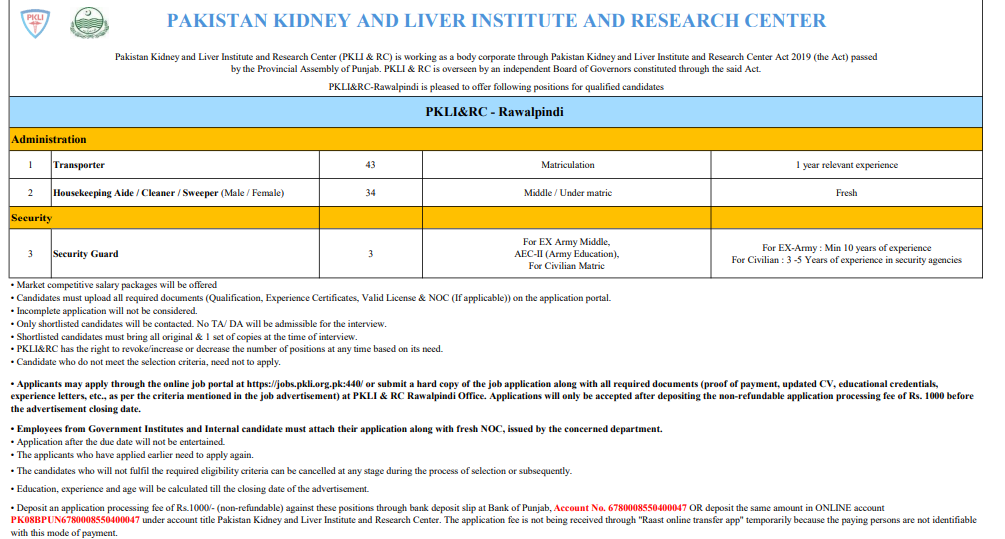Click the 43 vacancies cell for Transporter
The width and height of the screenshot is (1005, 539).
pyautogui.click(x=371, y=165)
